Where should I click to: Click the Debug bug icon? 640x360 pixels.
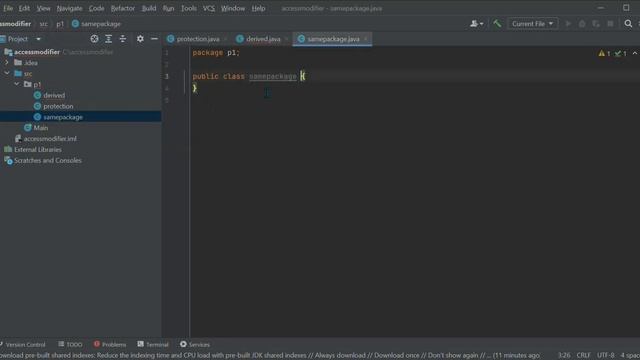(582, 24)
